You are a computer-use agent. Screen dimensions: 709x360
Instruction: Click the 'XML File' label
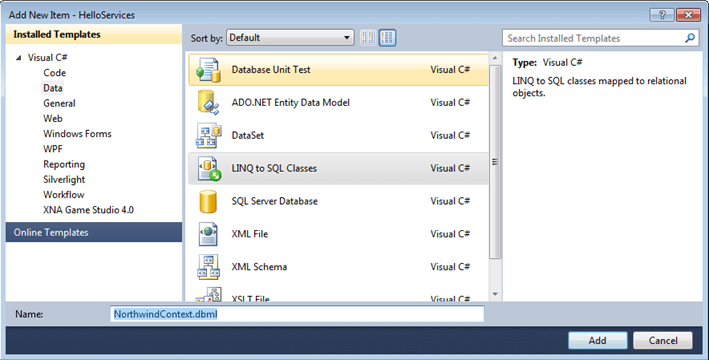pos(250,234)
